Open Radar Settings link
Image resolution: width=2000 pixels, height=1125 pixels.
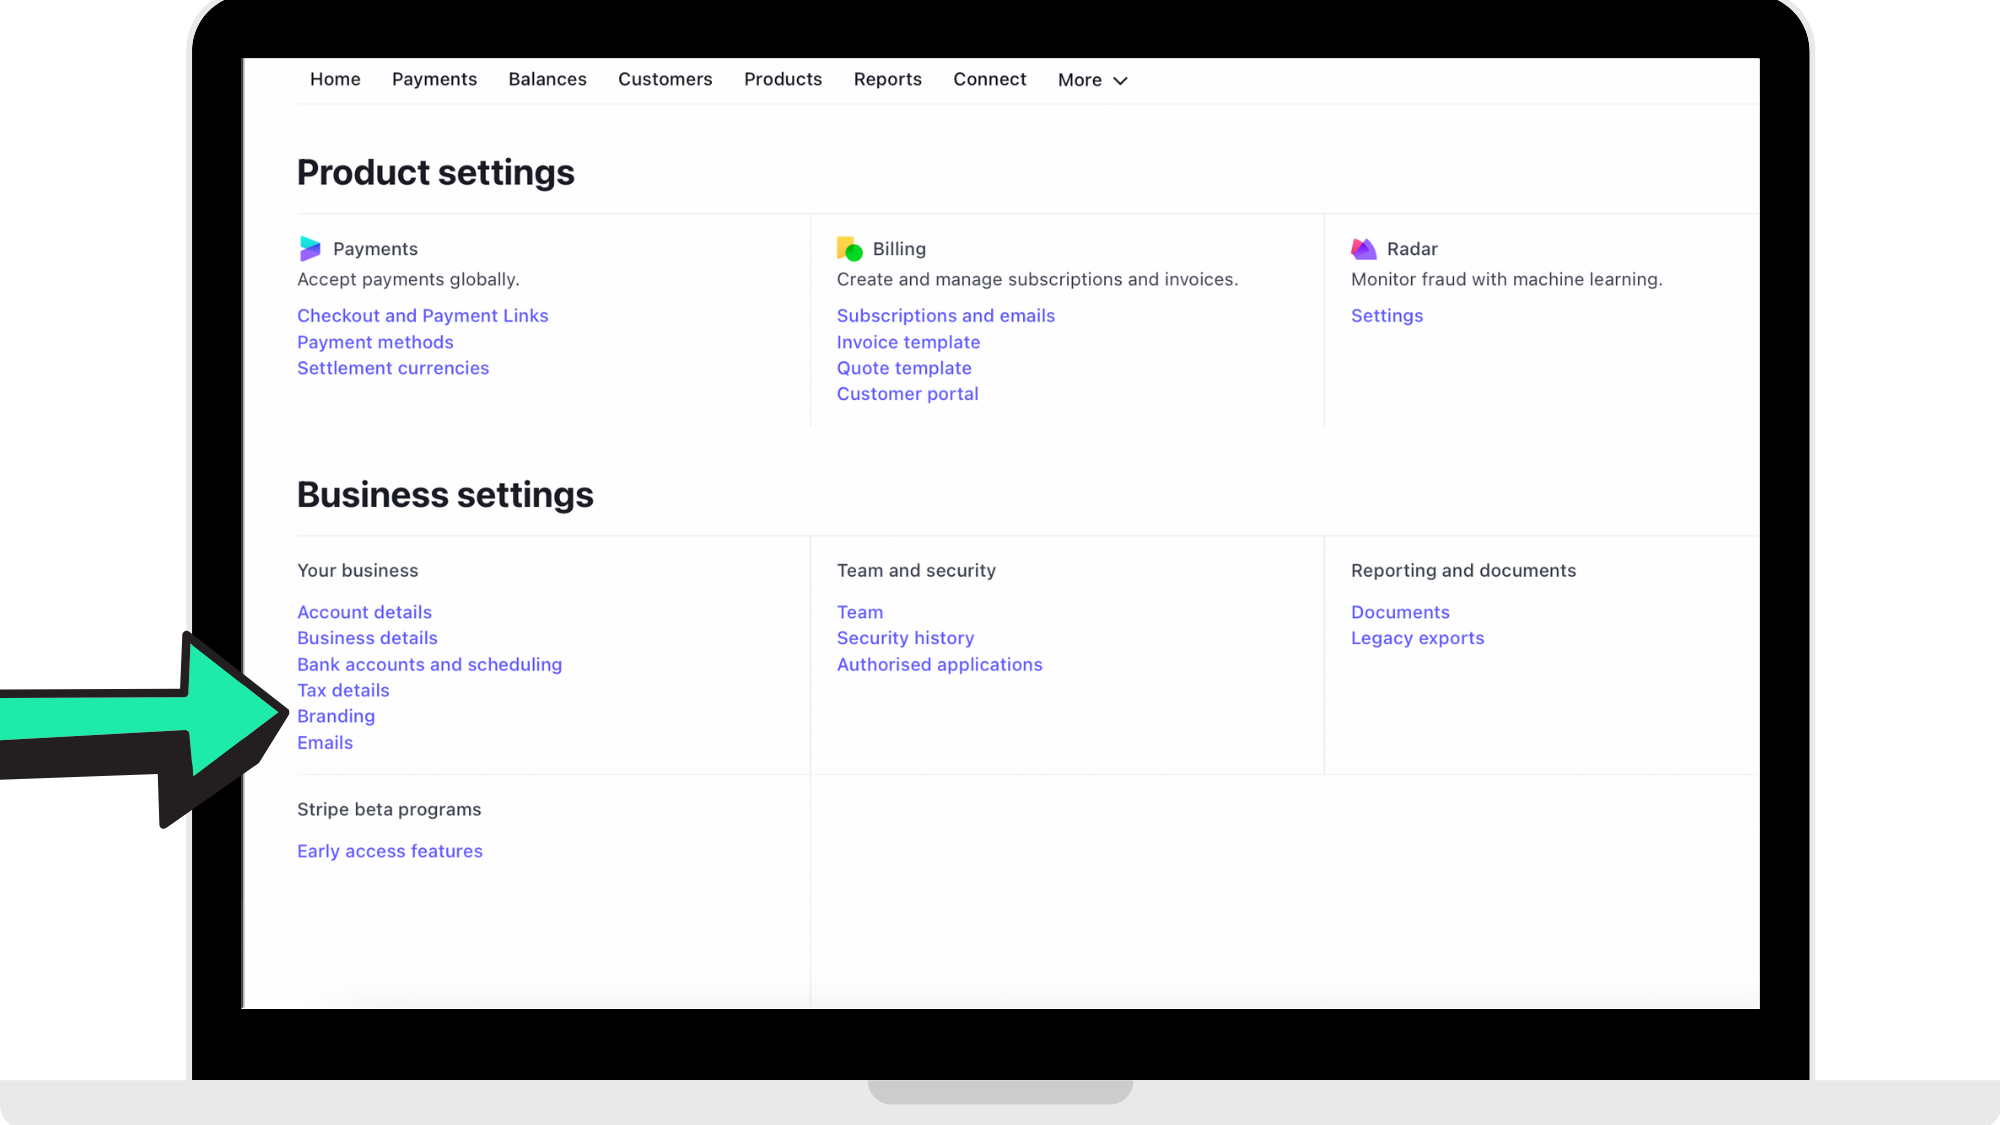(x=1386, y=316)
